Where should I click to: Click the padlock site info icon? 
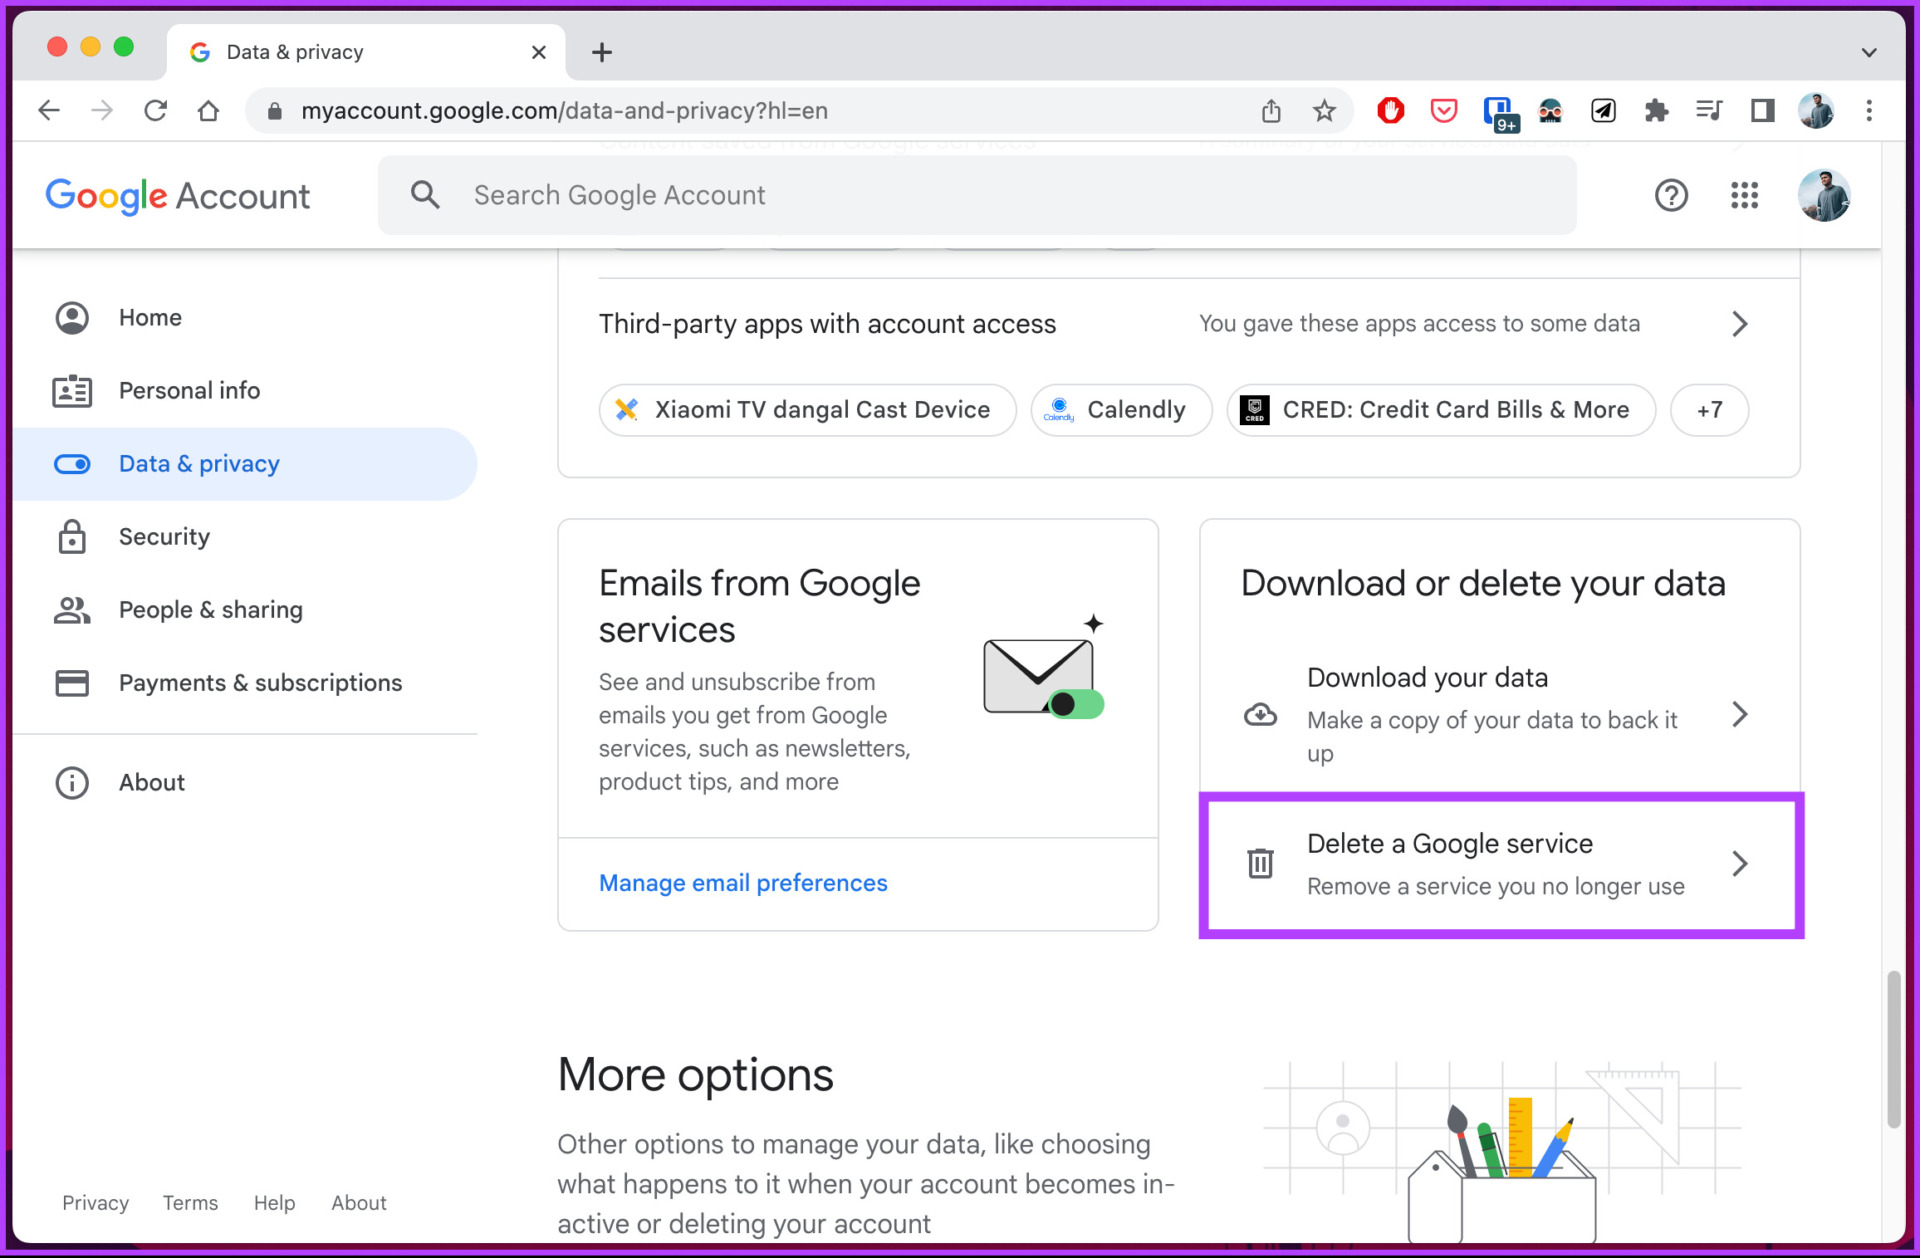coord(275,111)
